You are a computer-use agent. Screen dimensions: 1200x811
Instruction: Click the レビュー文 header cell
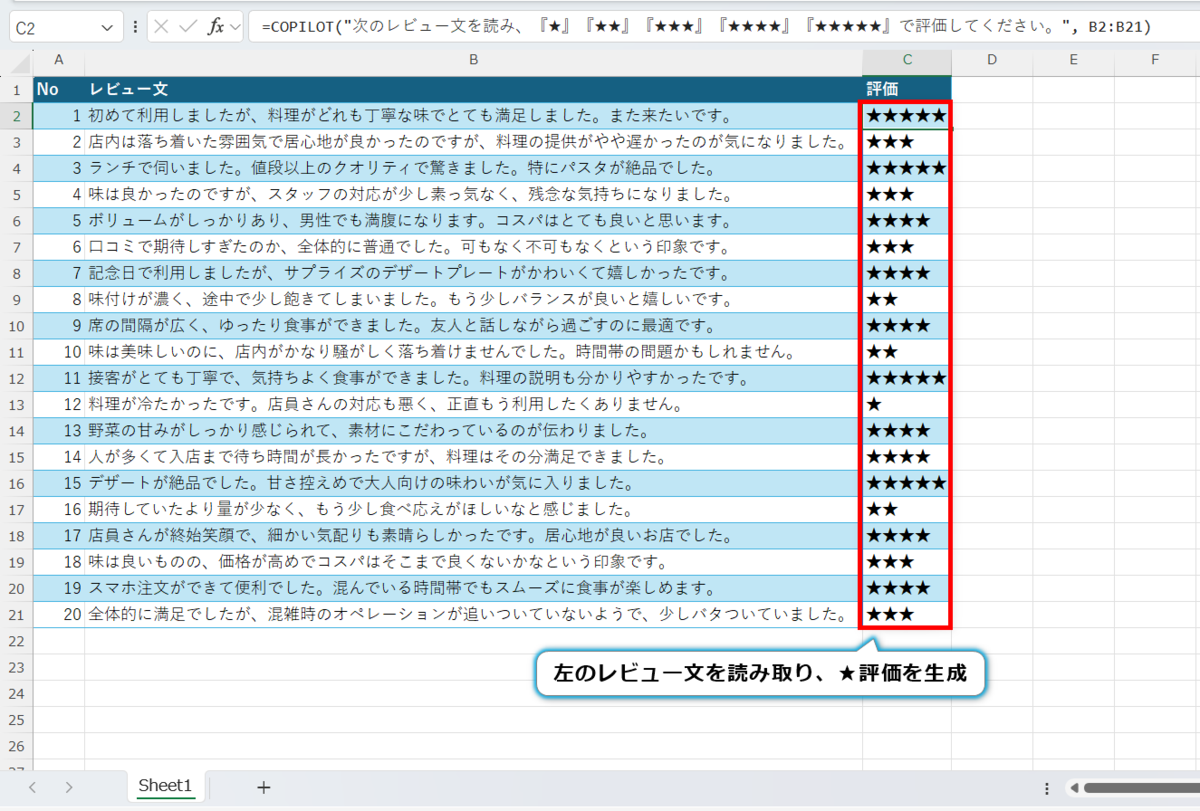tap(474, 89)
